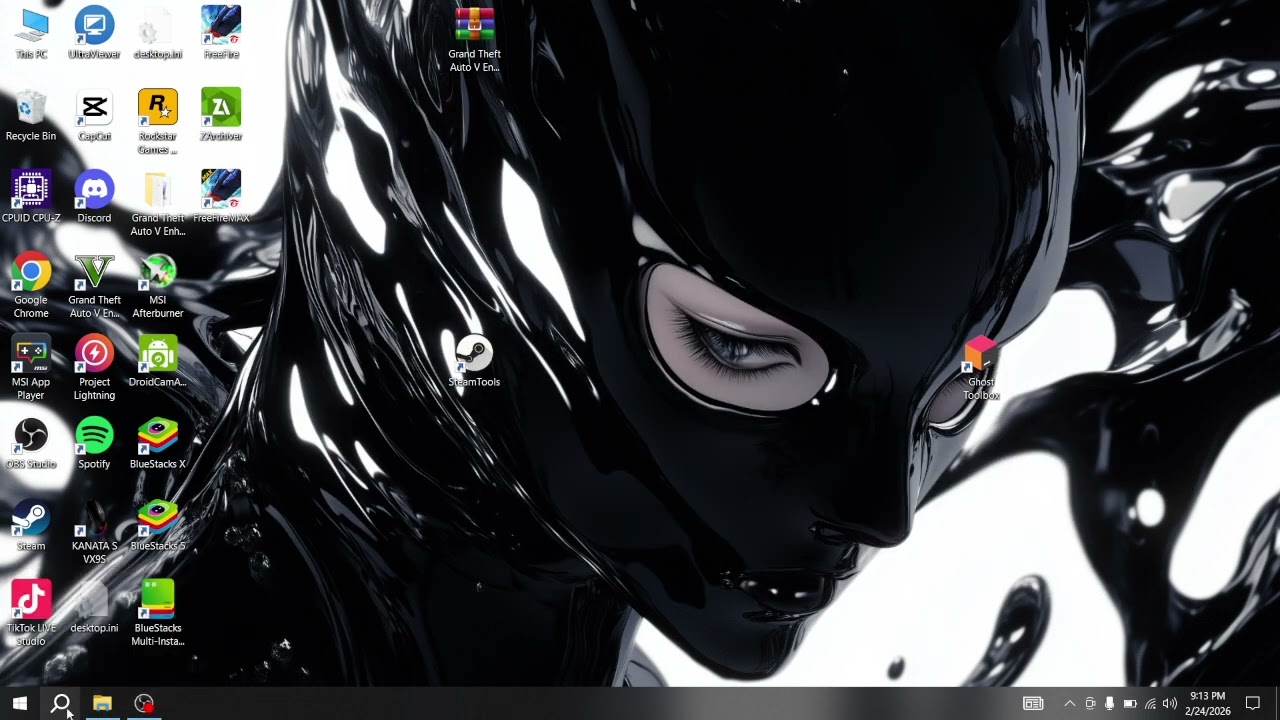Check battery status in the tray
Image resolution: width=1280 pixels, height=720 pixels.
tap(1130, 703)
